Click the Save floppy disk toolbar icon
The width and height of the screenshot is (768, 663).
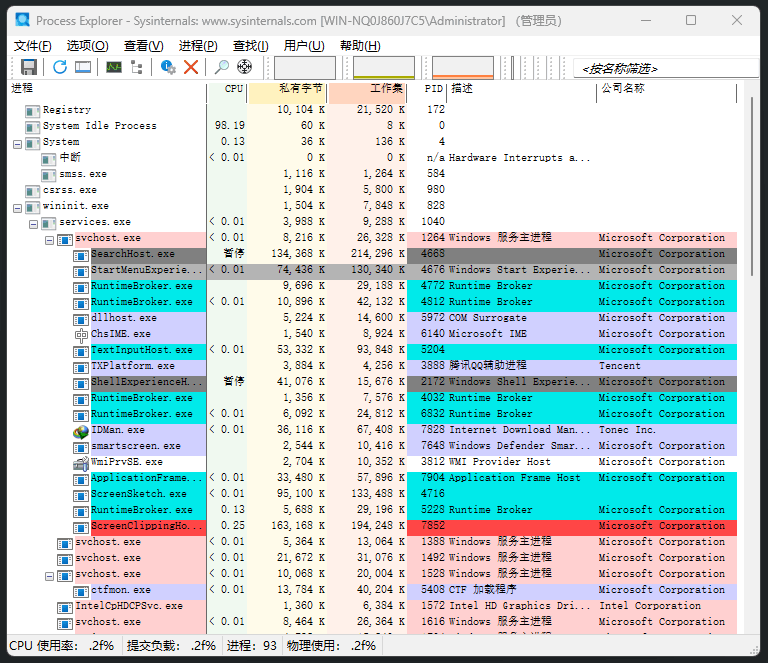[29, 67]
